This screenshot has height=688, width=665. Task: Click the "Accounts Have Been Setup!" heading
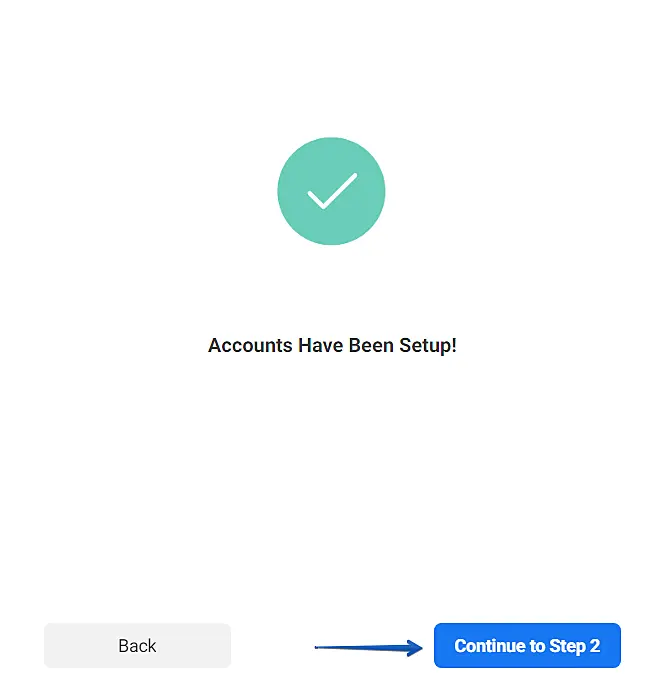coord(332,346)
